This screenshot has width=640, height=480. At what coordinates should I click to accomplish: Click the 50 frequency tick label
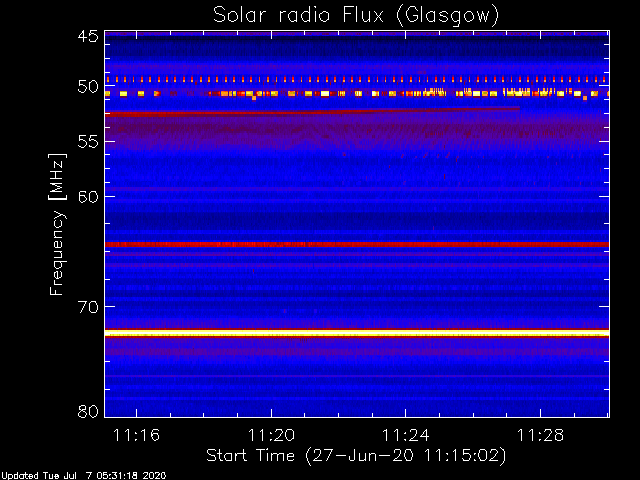point(88,87)
